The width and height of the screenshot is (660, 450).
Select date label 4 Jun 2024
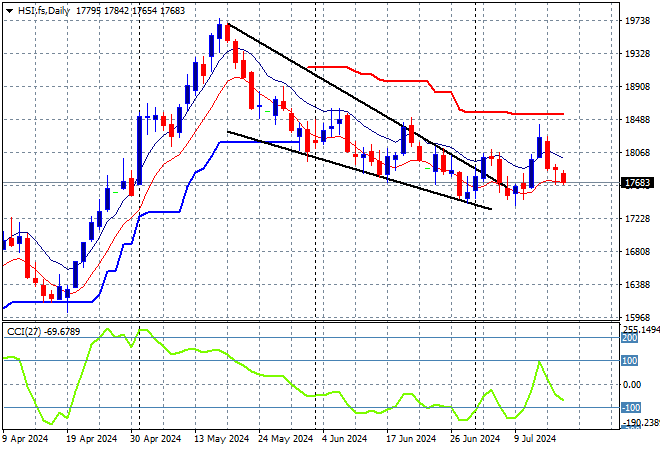(x=344, y=439)
